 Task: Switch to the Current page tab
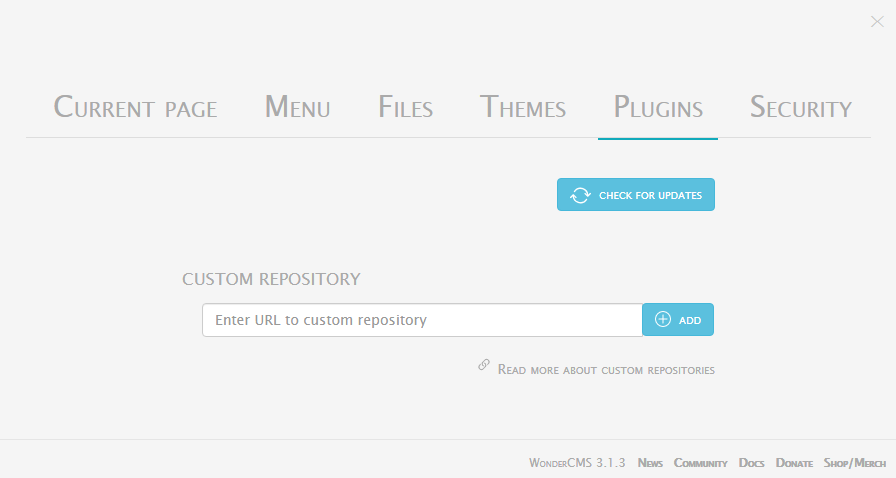coord(135,108)
